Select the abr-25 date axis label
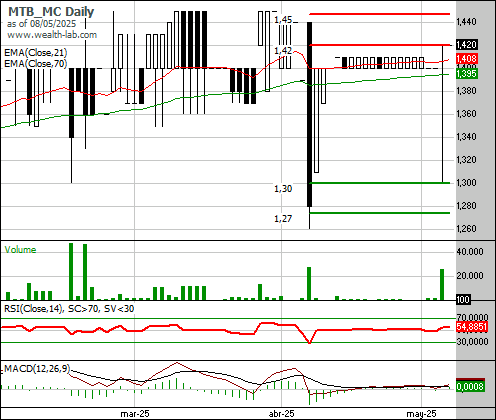This screenshot has width=496, height=420. (x=281, y=414)
